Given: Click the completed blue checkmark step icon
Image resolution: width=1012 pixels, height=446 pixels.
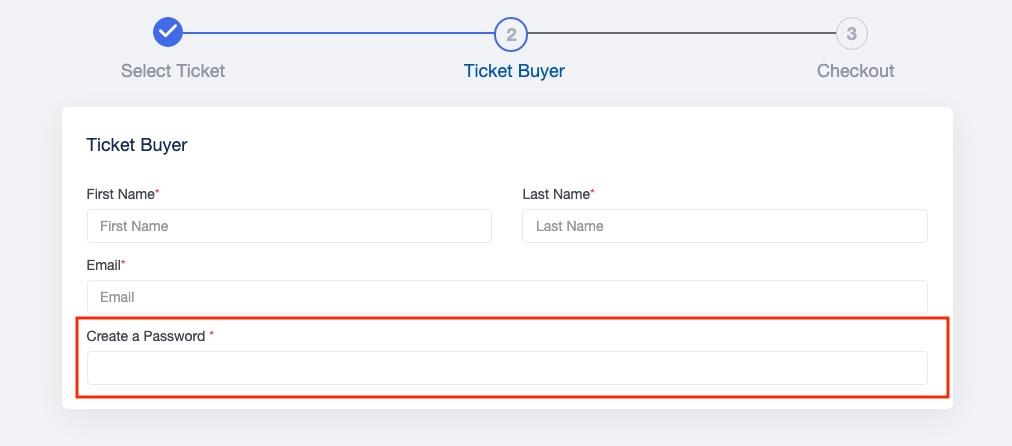Looking at the screenshot, I should 168,32.
